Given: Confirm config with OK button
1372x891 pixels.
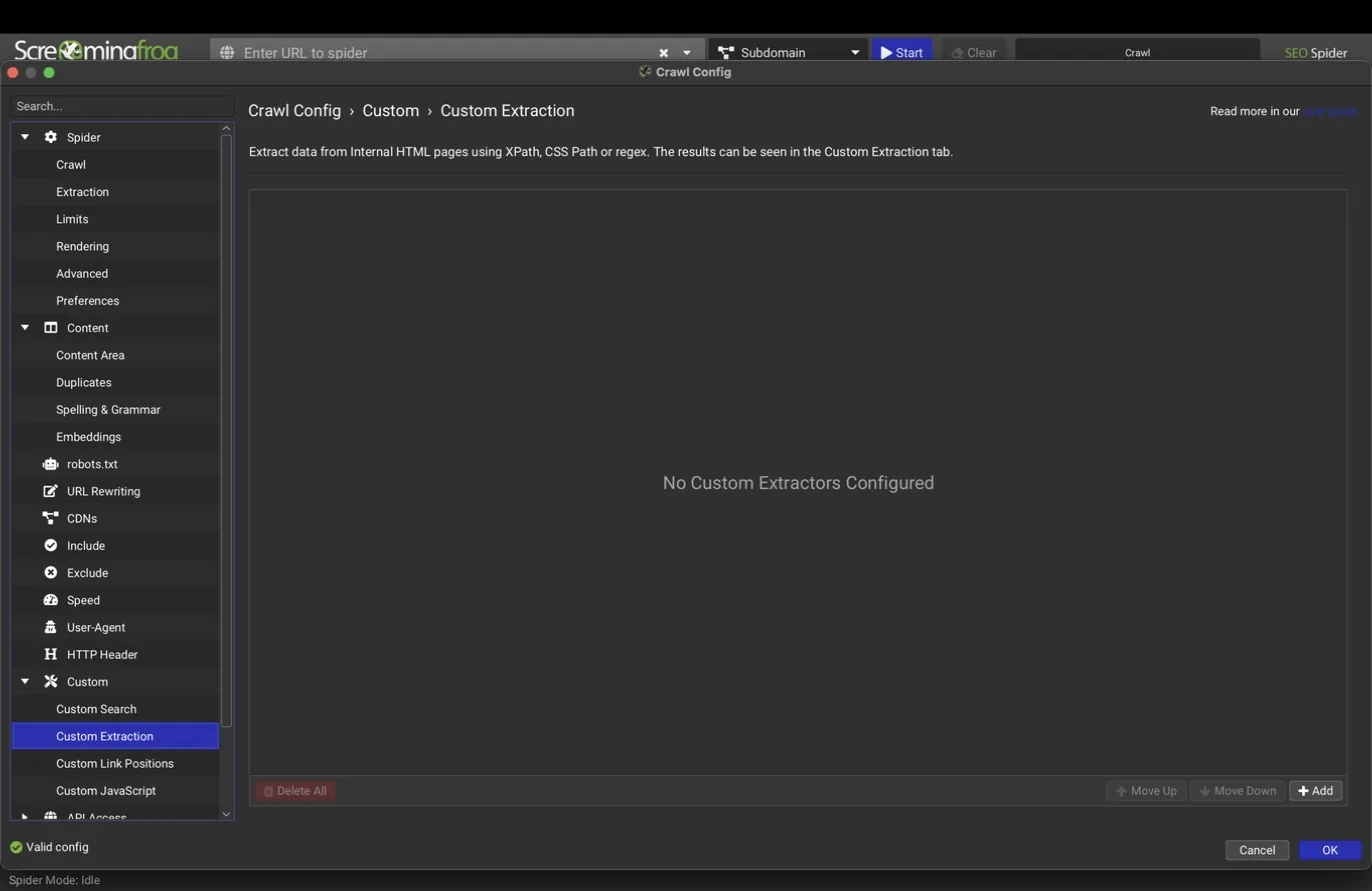Looking at the screenshot, I should (x=1330, y=850).
